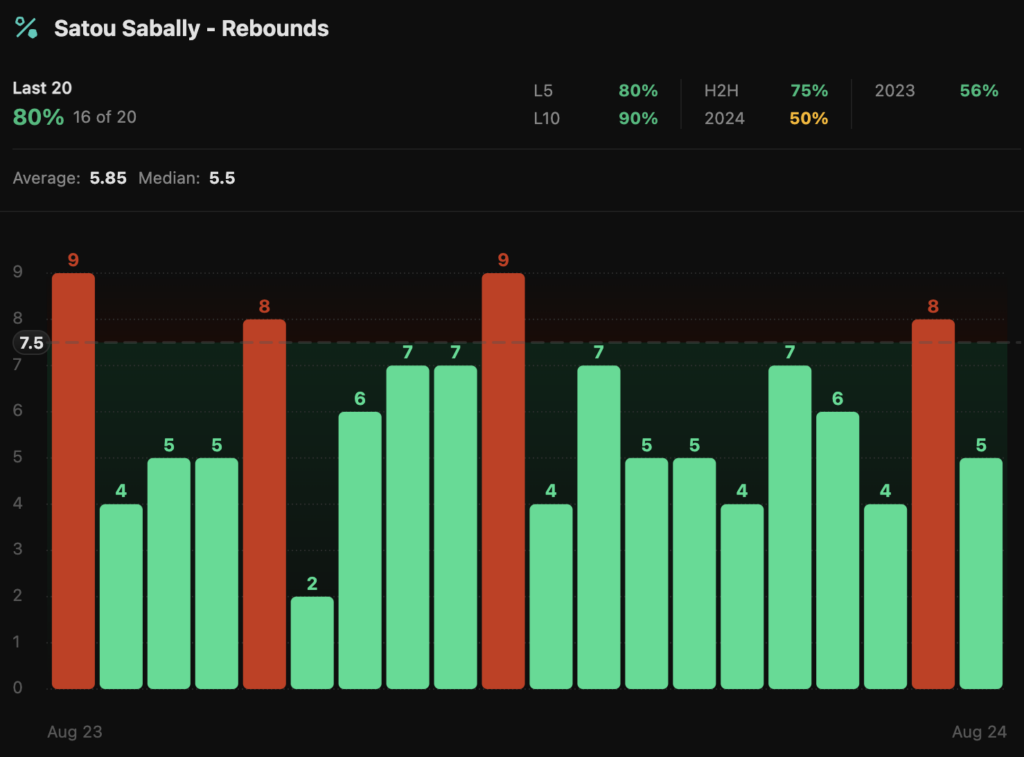This screenshot has height=757, width=1024.
Task: Click the percent icon beside the title
Action: click(26, 28)
